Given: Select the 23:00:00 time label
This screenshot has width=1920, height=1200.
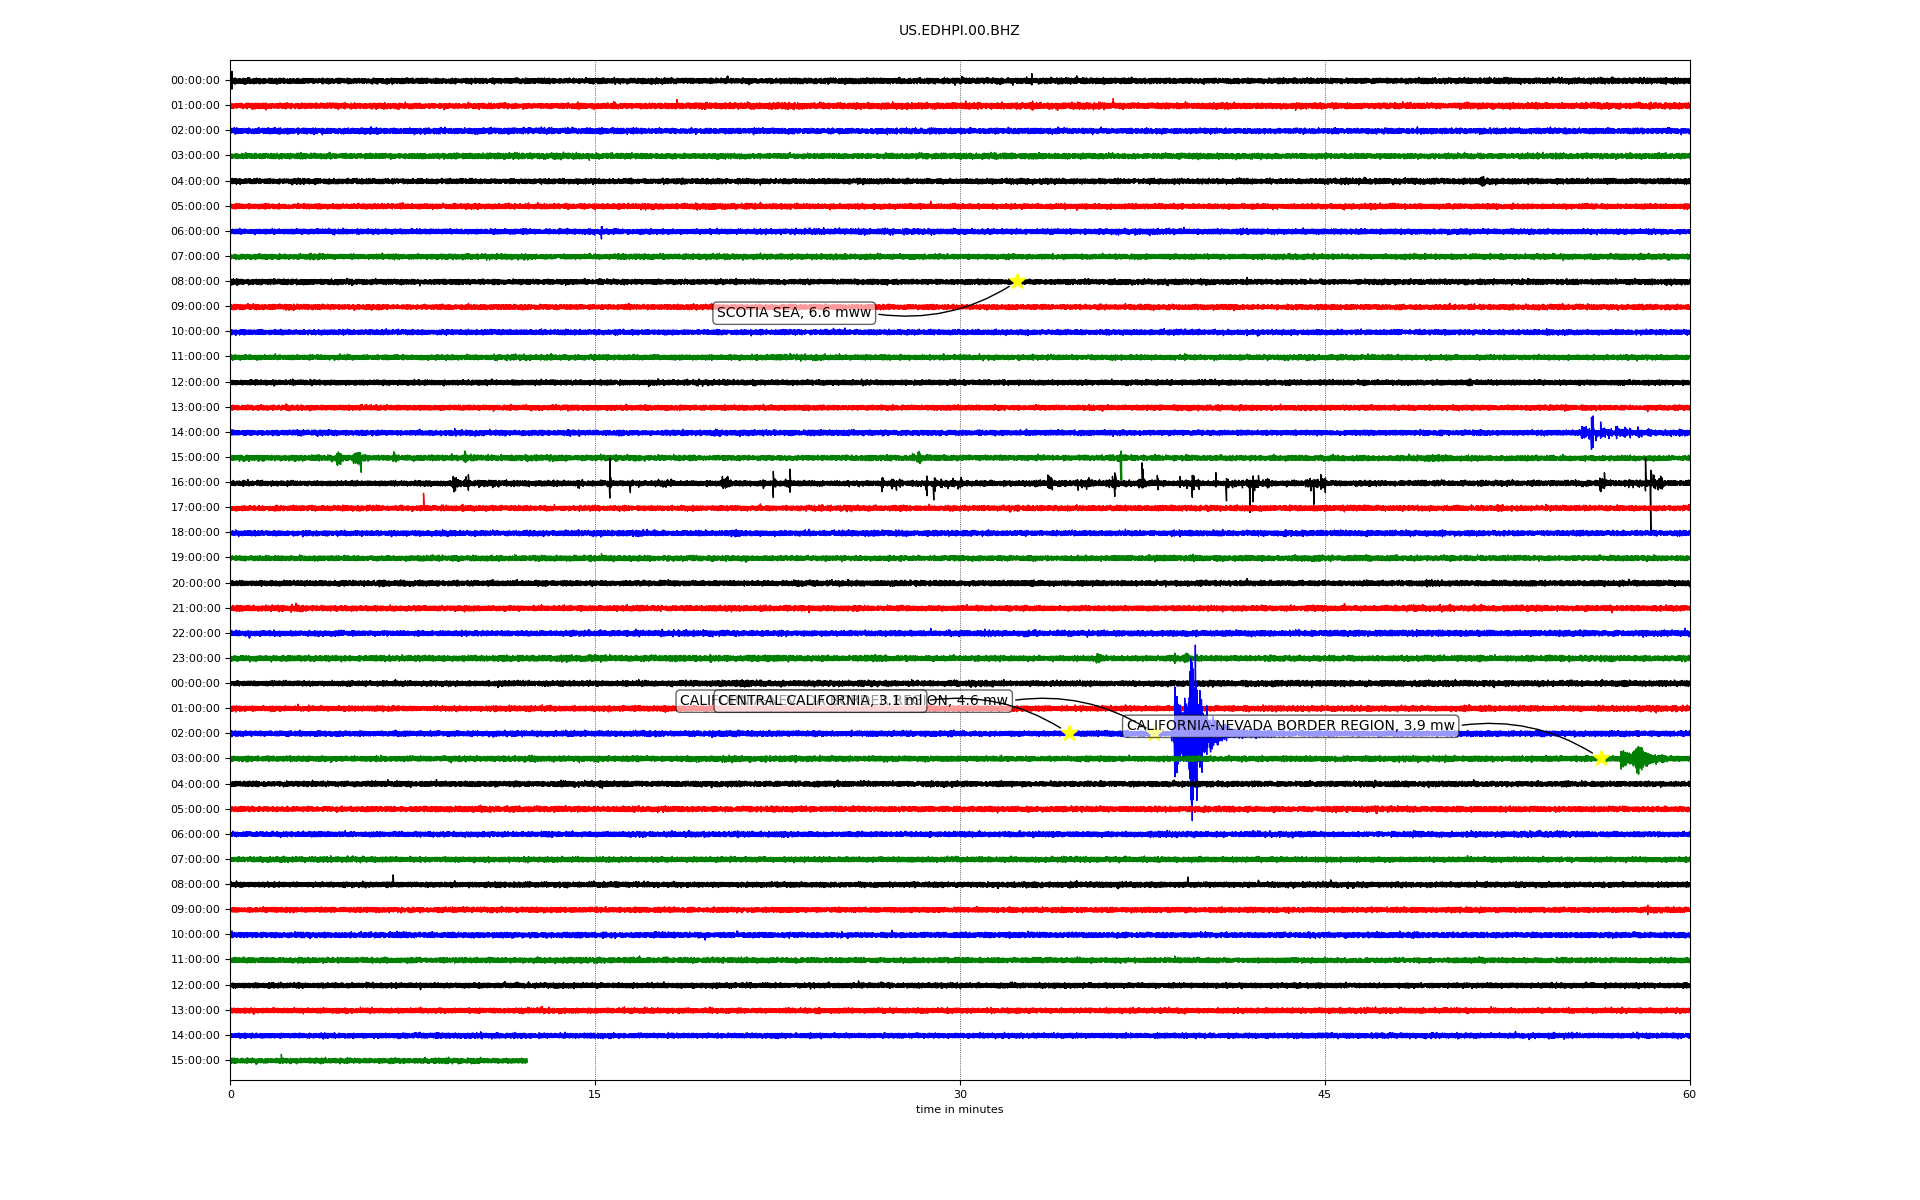Looking at the screenshot, I should coord(195,658).
